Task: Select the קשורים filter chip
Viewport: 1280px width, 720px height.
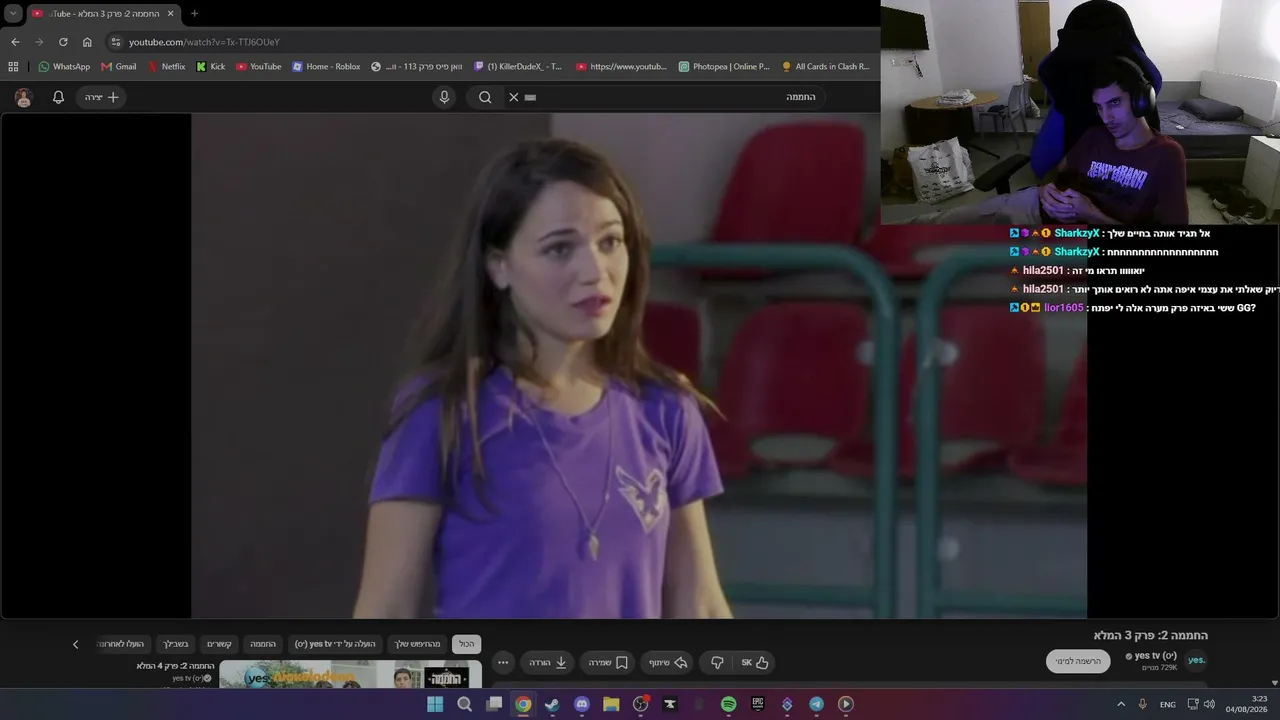Action: coord(219,644)
